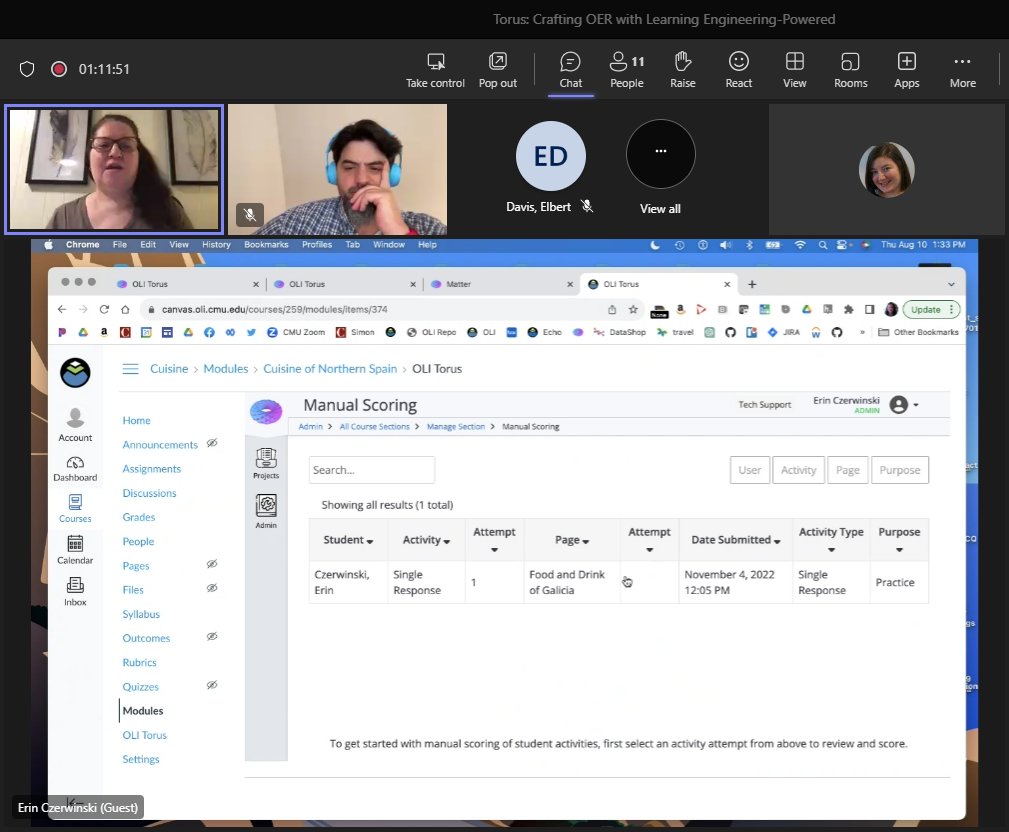Open the Chrome History menu

click(x=216, y=245)
